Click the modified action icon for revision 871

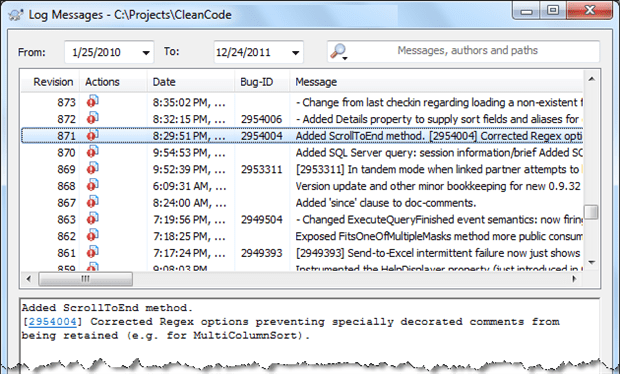pos(93,135)
